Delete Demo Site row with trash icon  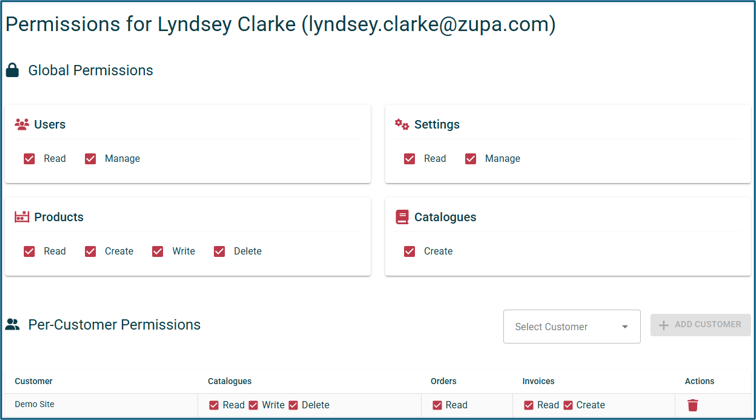point(693,405)
